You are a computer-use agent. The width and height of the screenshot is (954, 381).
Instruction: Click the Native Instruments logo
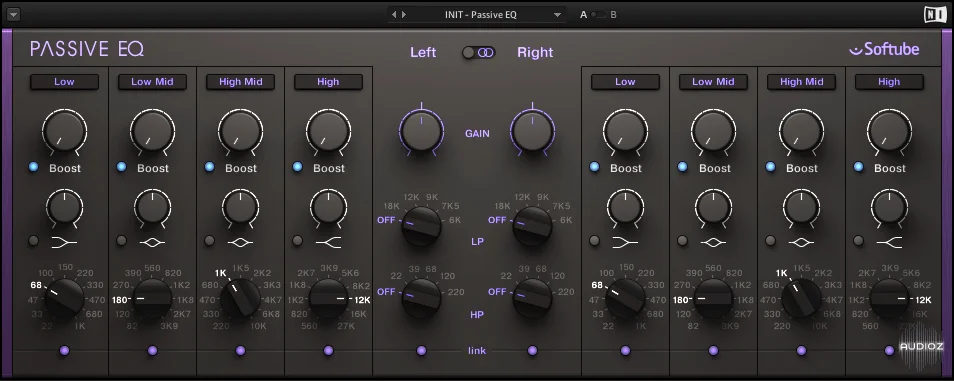click(934, 14)
